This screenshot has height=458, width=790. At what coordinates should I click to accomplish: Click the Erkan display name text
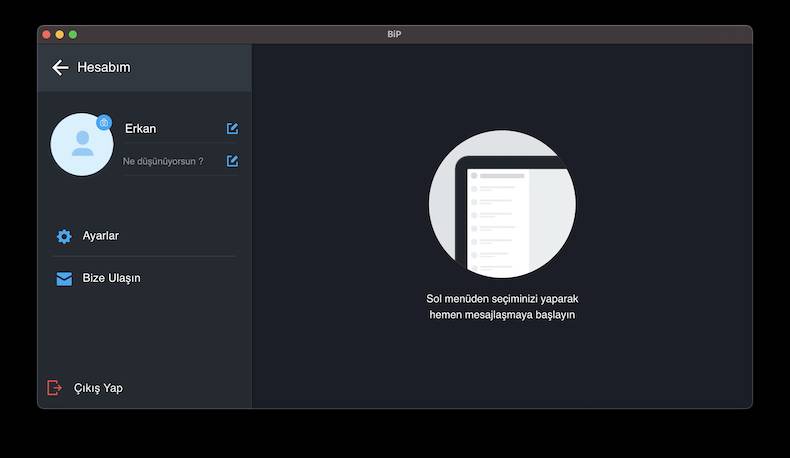coord(140,129)
